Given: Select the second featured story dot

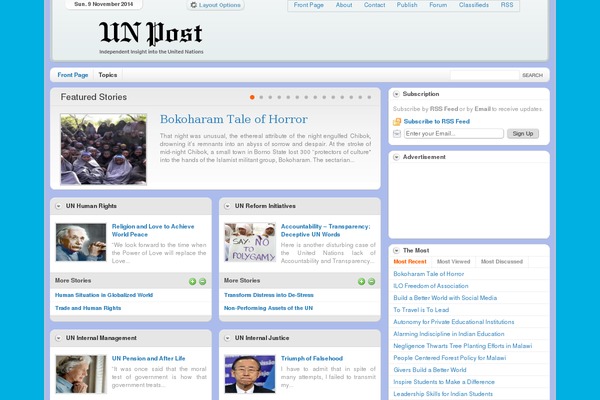Looking at the screenshot, I should [x=261, y=97].
